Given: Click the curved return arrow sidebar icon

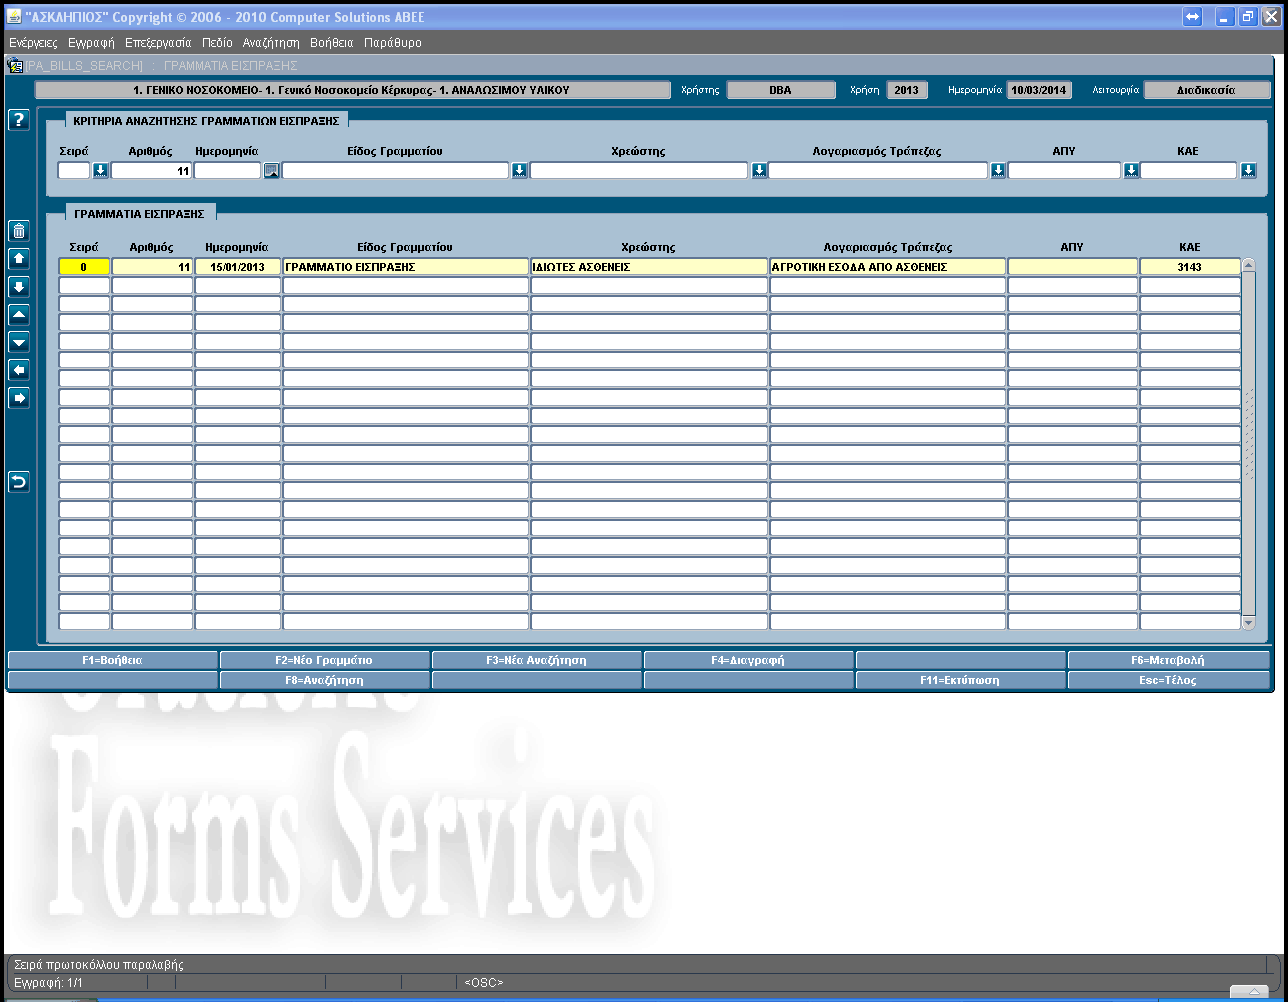Looking at the screenshot, I should 18,482.
